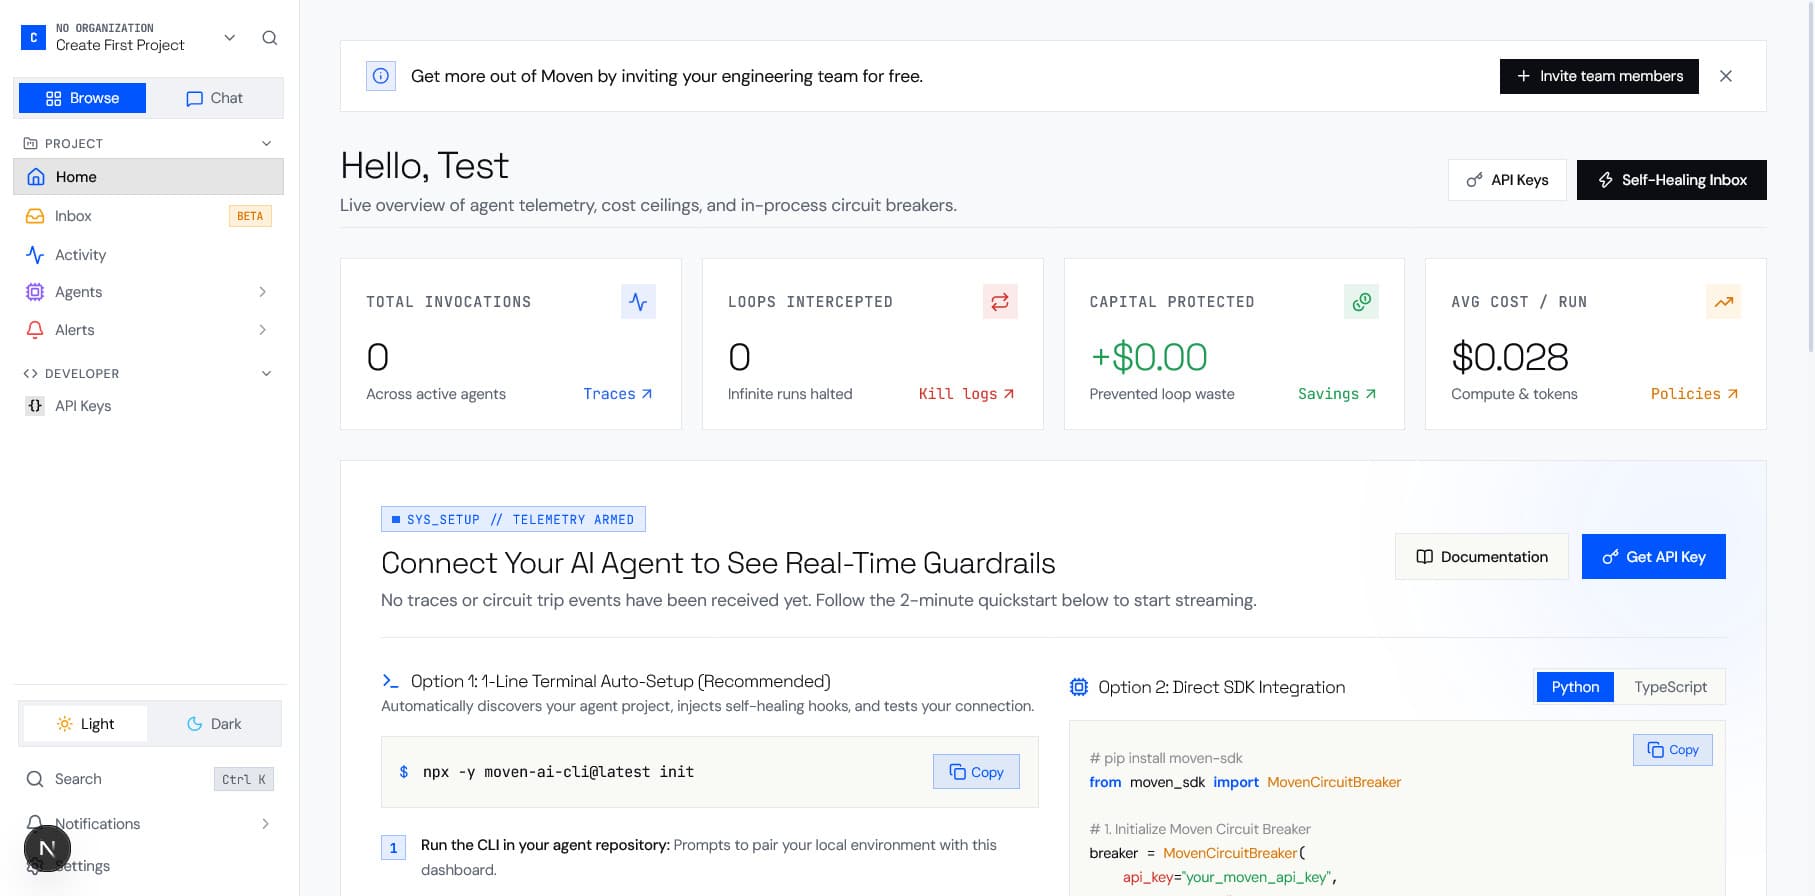The height and width of the screenshot is (896, 1815).
Task: Click the '+$0.00' capital protected value
Action: (1149, 357)
